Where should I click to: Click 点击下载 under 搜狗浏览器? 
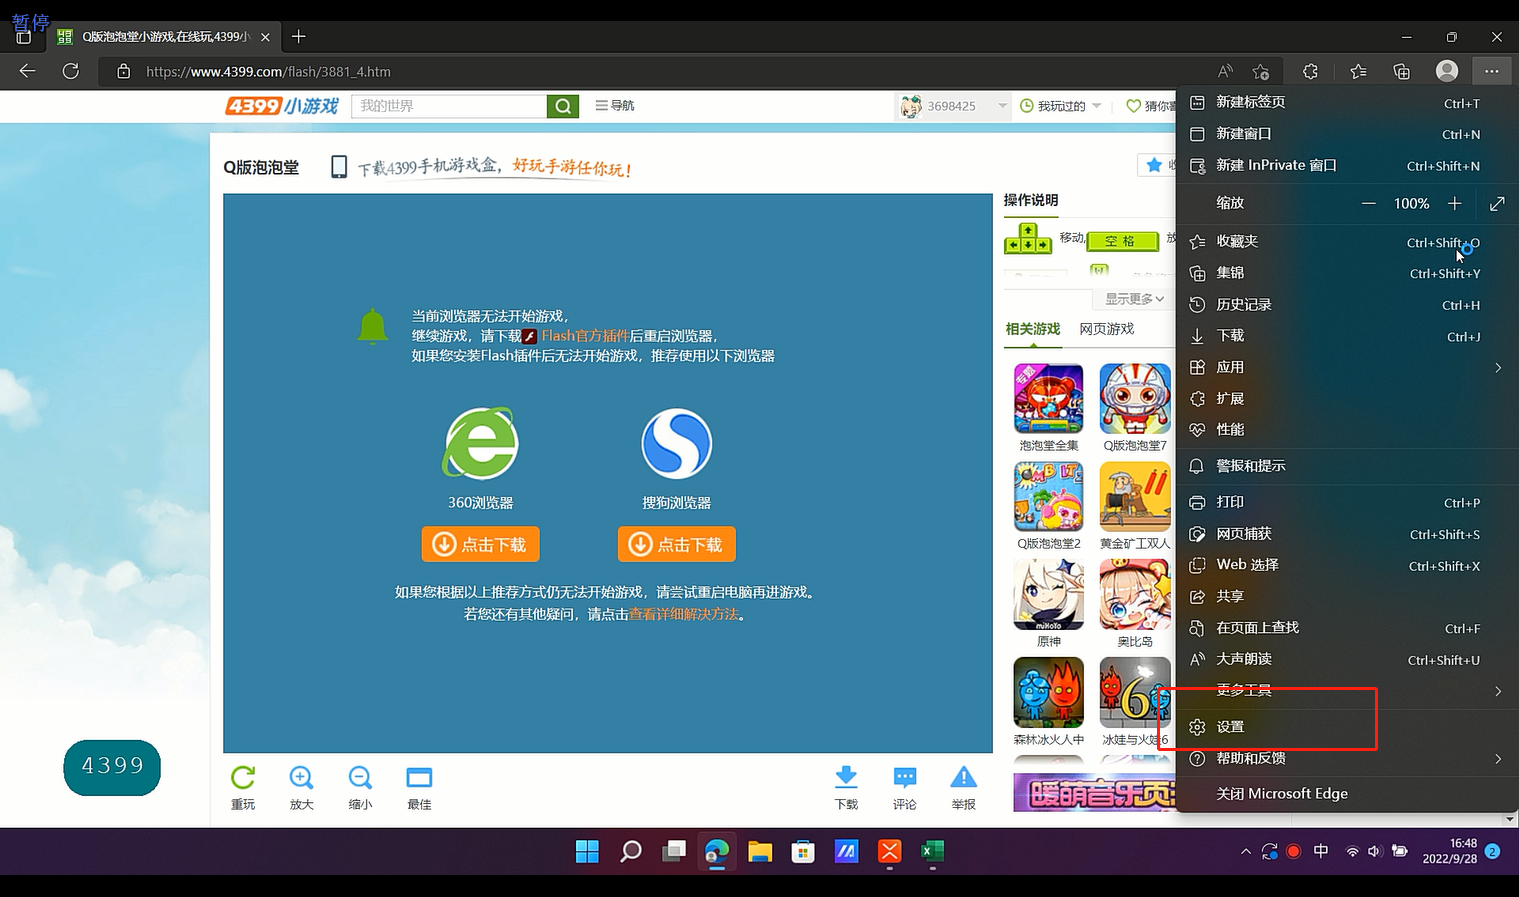pyautogui.click(x=676, y=544)
